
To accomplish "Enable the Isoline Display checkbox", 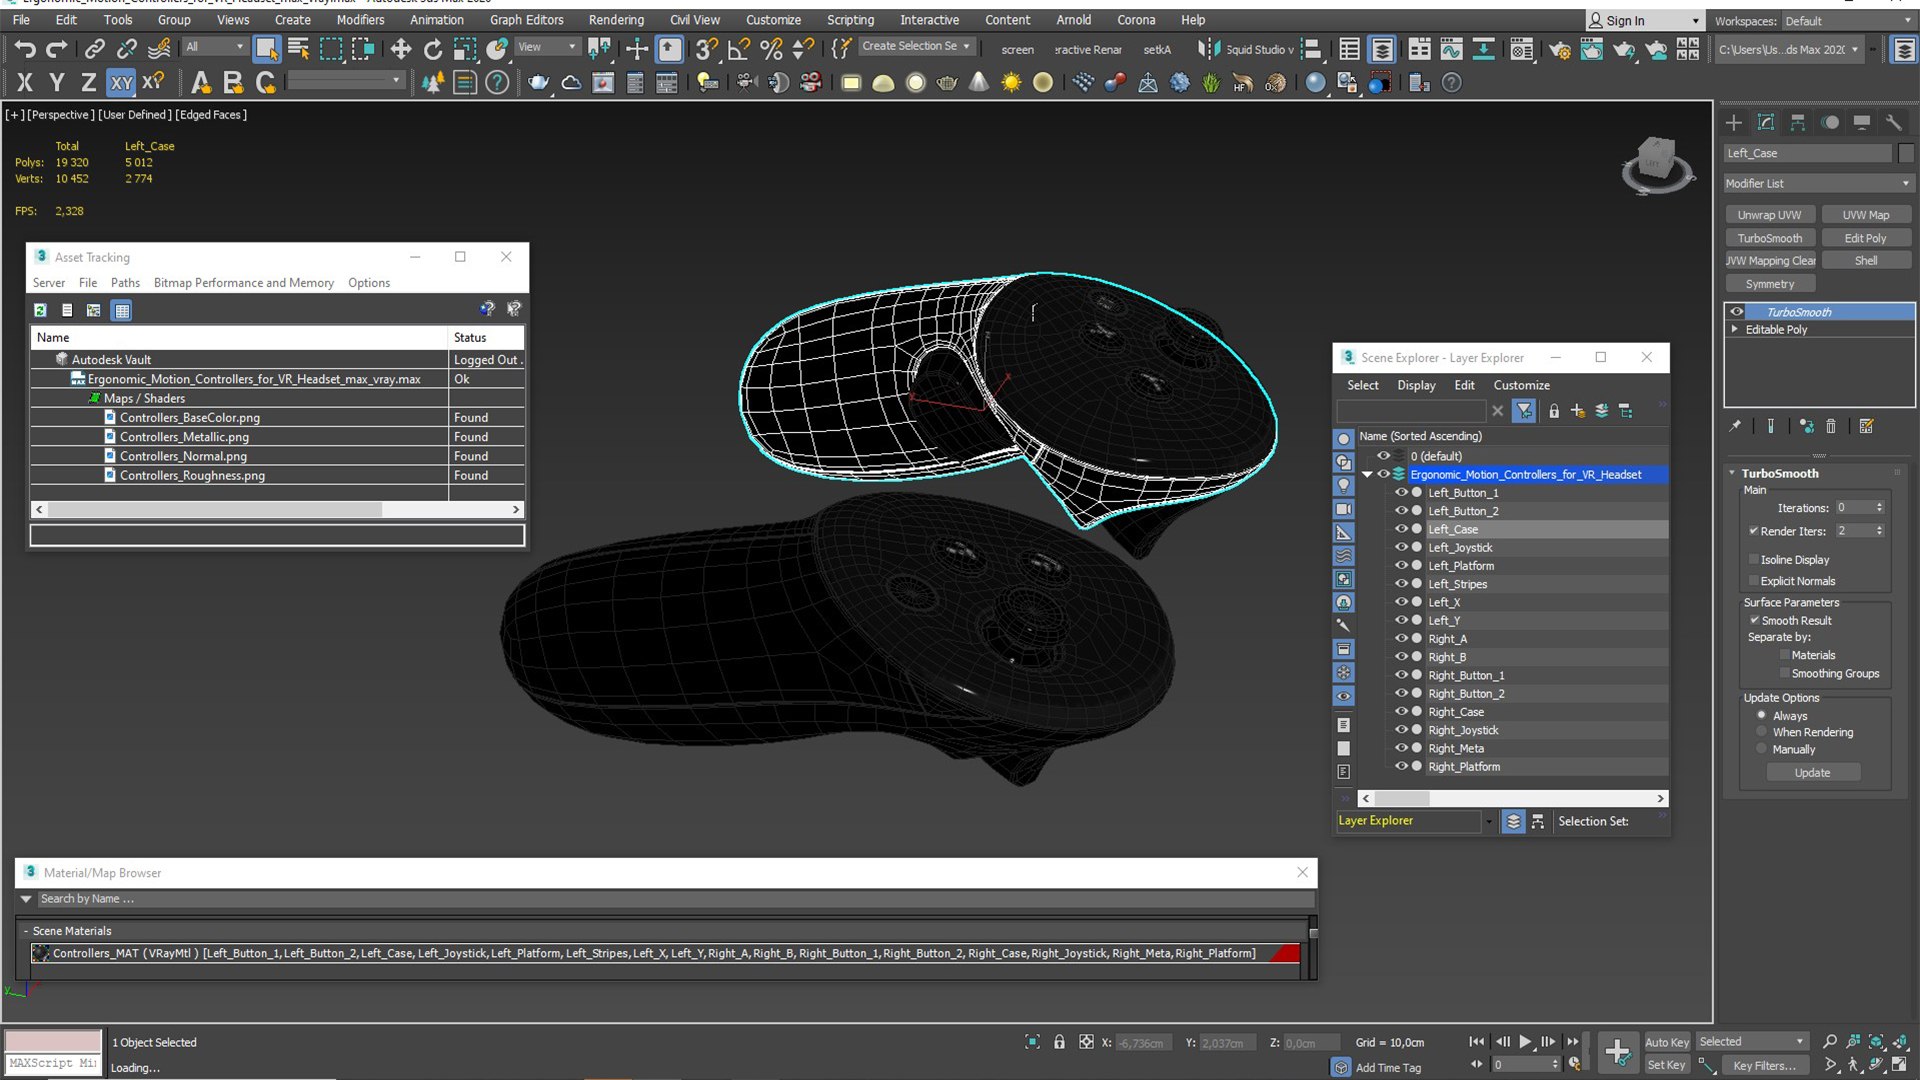I will click(x=1754, y=560).
